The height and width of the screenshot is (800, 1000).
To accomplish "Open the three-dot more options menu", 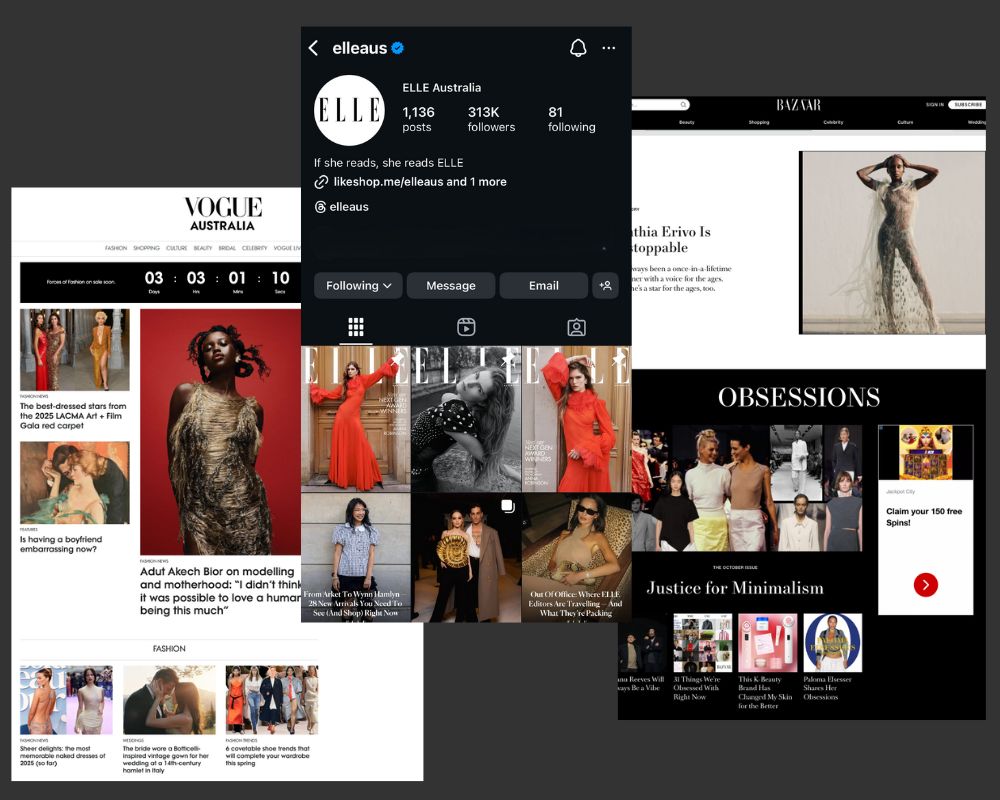I will point(609,48).
